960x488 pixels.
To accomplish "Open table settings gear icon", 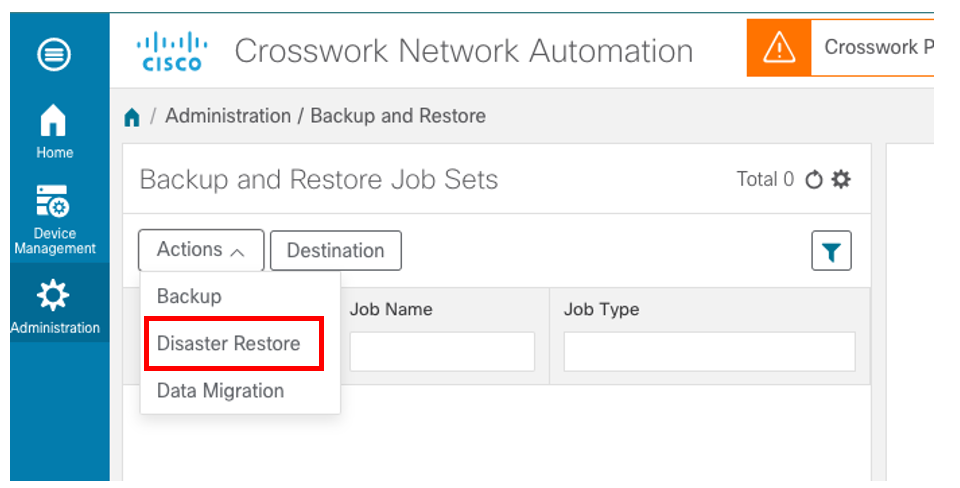I will click(x=841, y=179).
